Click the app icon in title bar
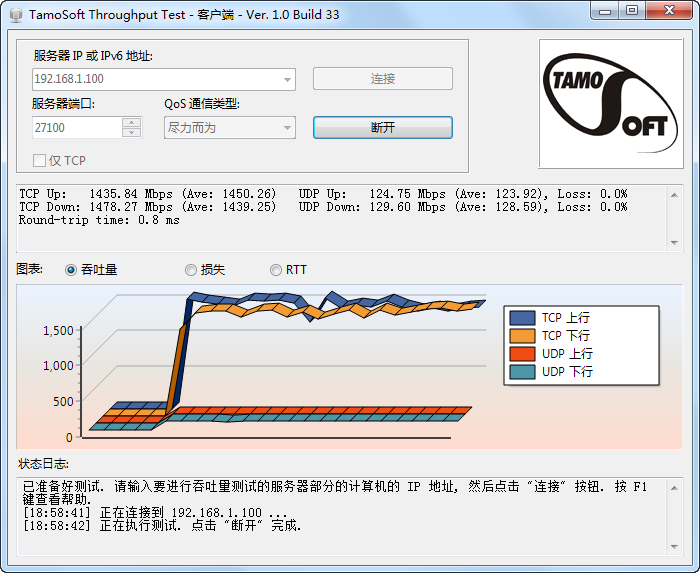The width and height of the screenshot is (700, 573). point(15,14)
